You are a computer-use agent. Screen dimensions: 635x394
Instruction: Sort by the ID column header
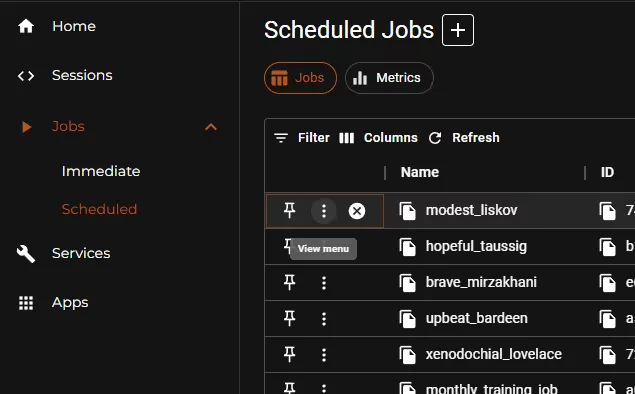coord(607,173)
